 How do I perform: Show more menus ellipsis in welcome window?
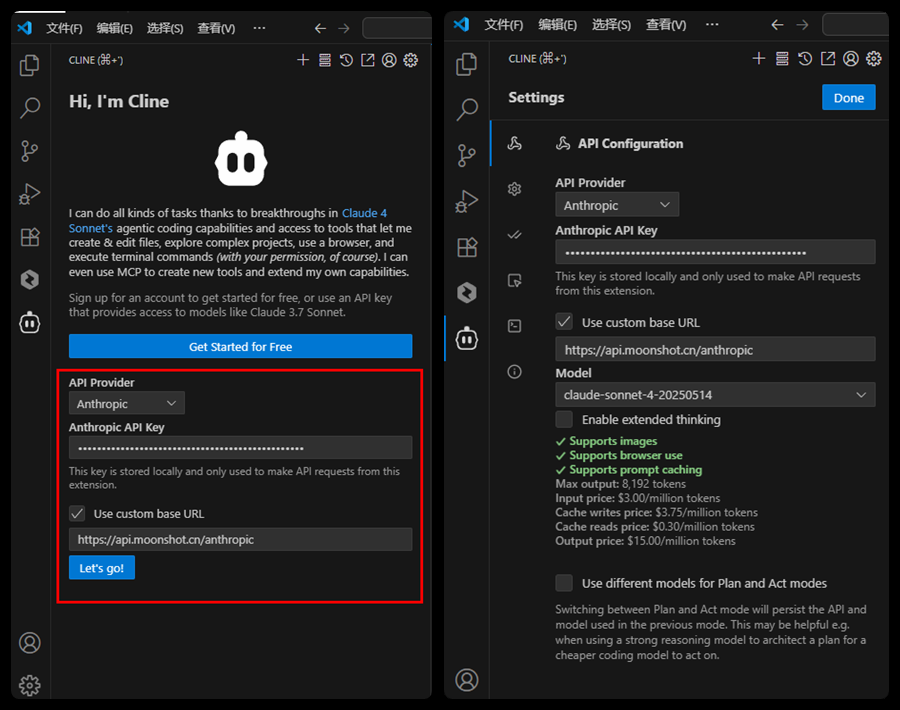coord(259,28)
